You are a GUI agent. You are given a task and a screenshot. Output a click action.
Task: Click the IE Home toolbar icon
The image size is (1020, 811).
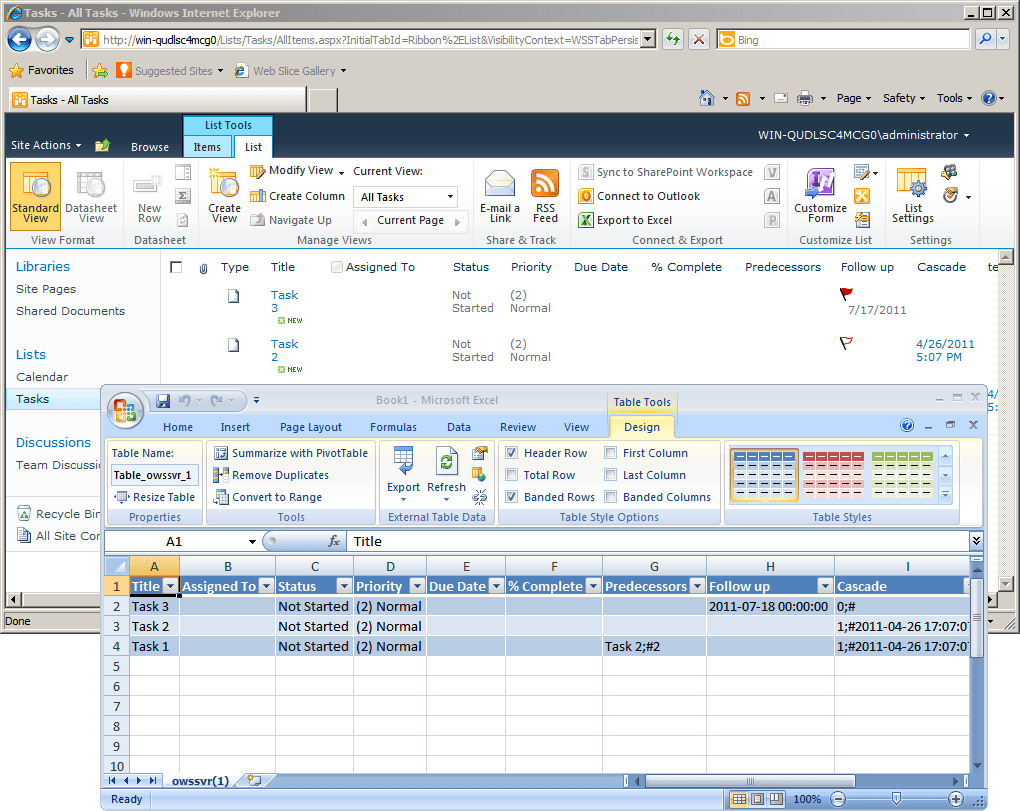tap(706, 98)
